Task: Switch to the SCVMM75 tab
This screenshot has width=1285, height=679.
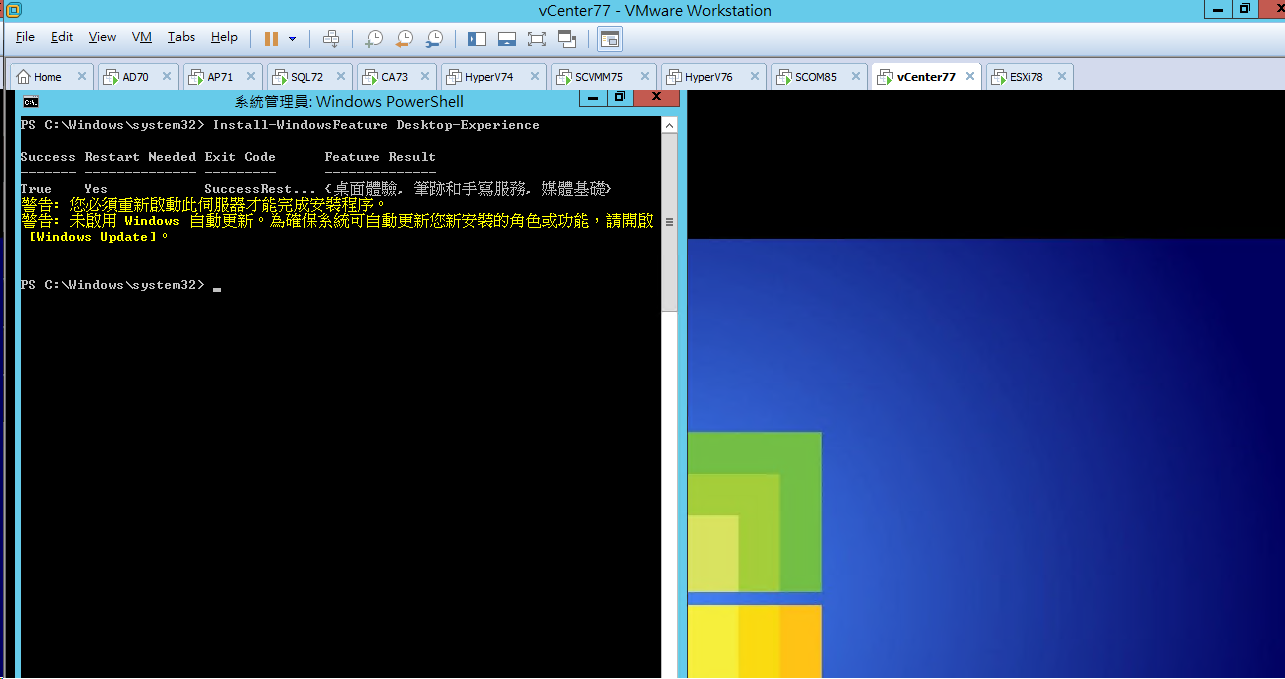Action: point(603,77)
